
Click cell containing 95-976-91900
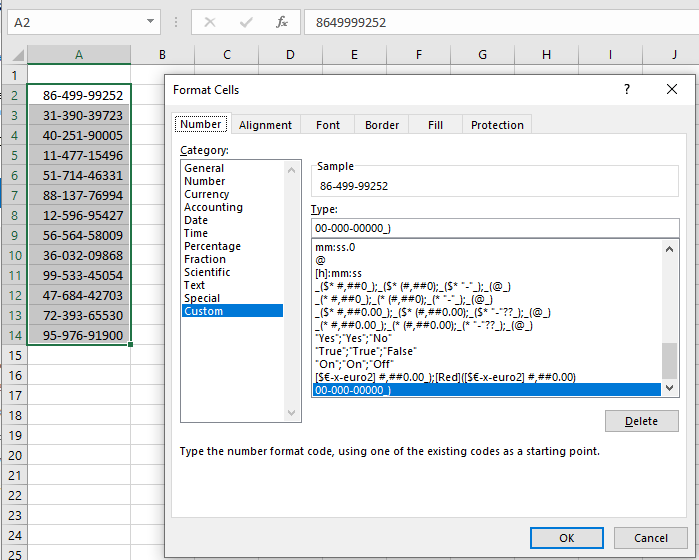79,335
